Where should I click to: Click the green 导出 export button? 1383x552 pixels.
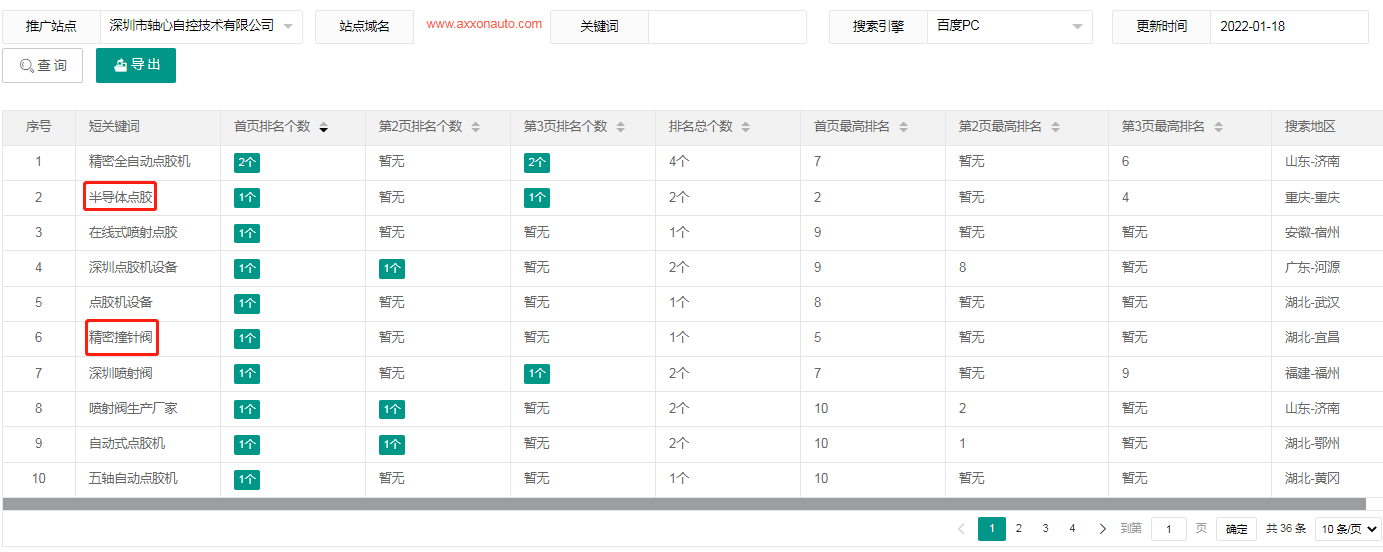(136, 65)
